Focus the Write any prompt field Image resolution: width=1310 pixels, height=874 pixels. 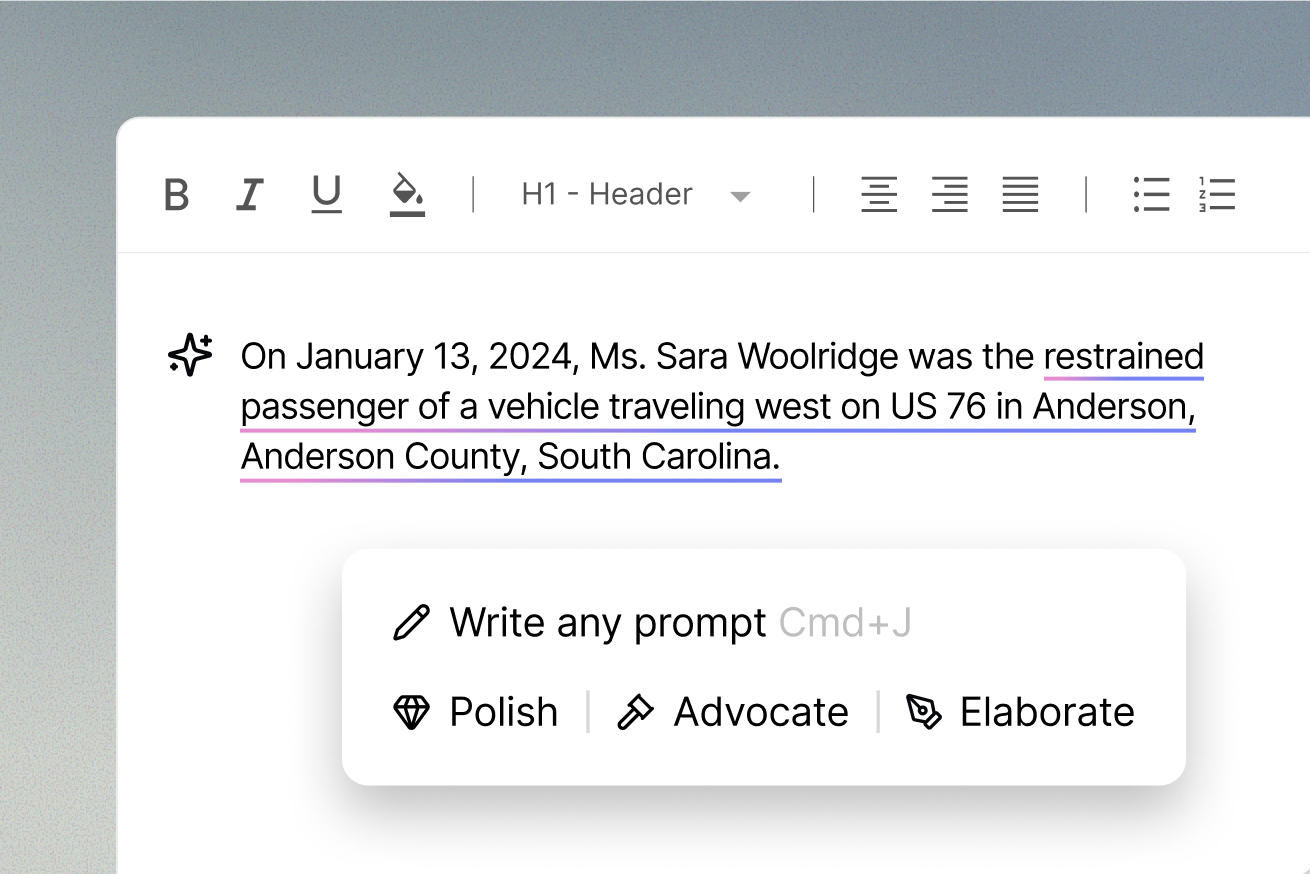[607, 623]
